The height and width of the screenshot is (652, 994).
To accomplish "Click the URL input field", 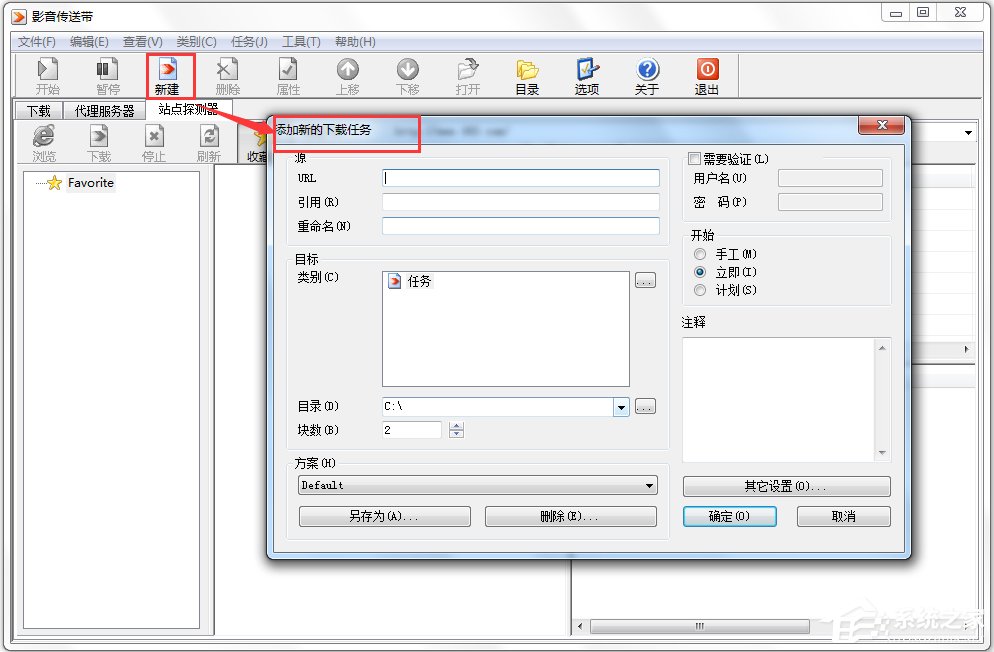I will pyautogui.click(x=520, y=178).
